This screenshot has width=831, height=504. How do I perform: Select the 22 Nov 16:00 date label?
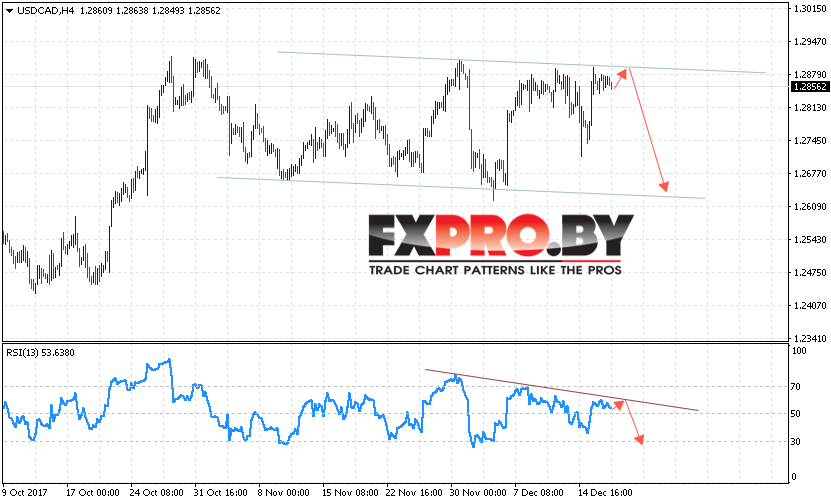point(414,492)
